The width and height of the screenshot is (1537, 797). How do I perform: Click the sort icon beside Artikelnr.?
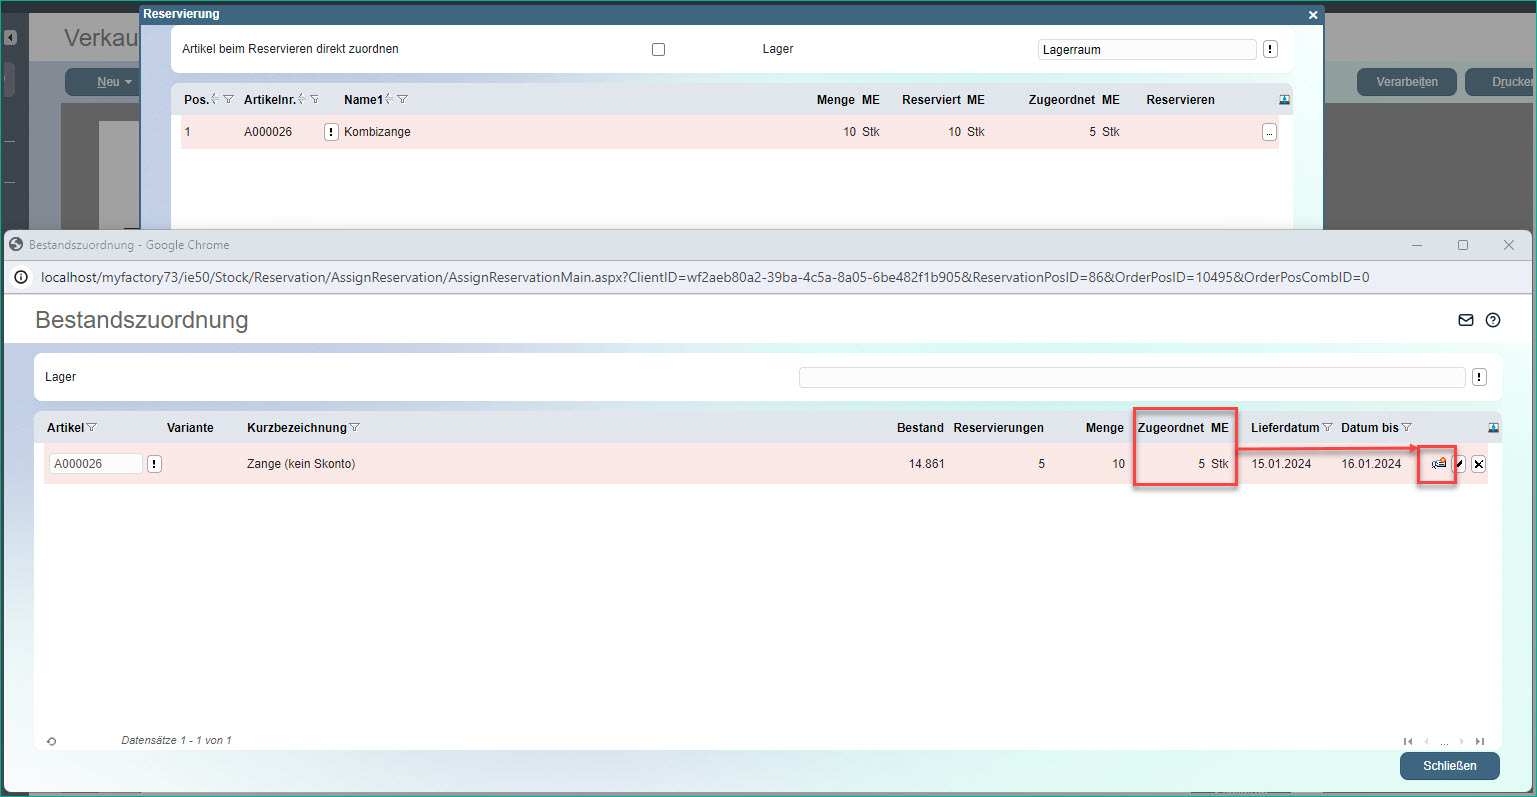pyautogui.click(x=302, y=100)
